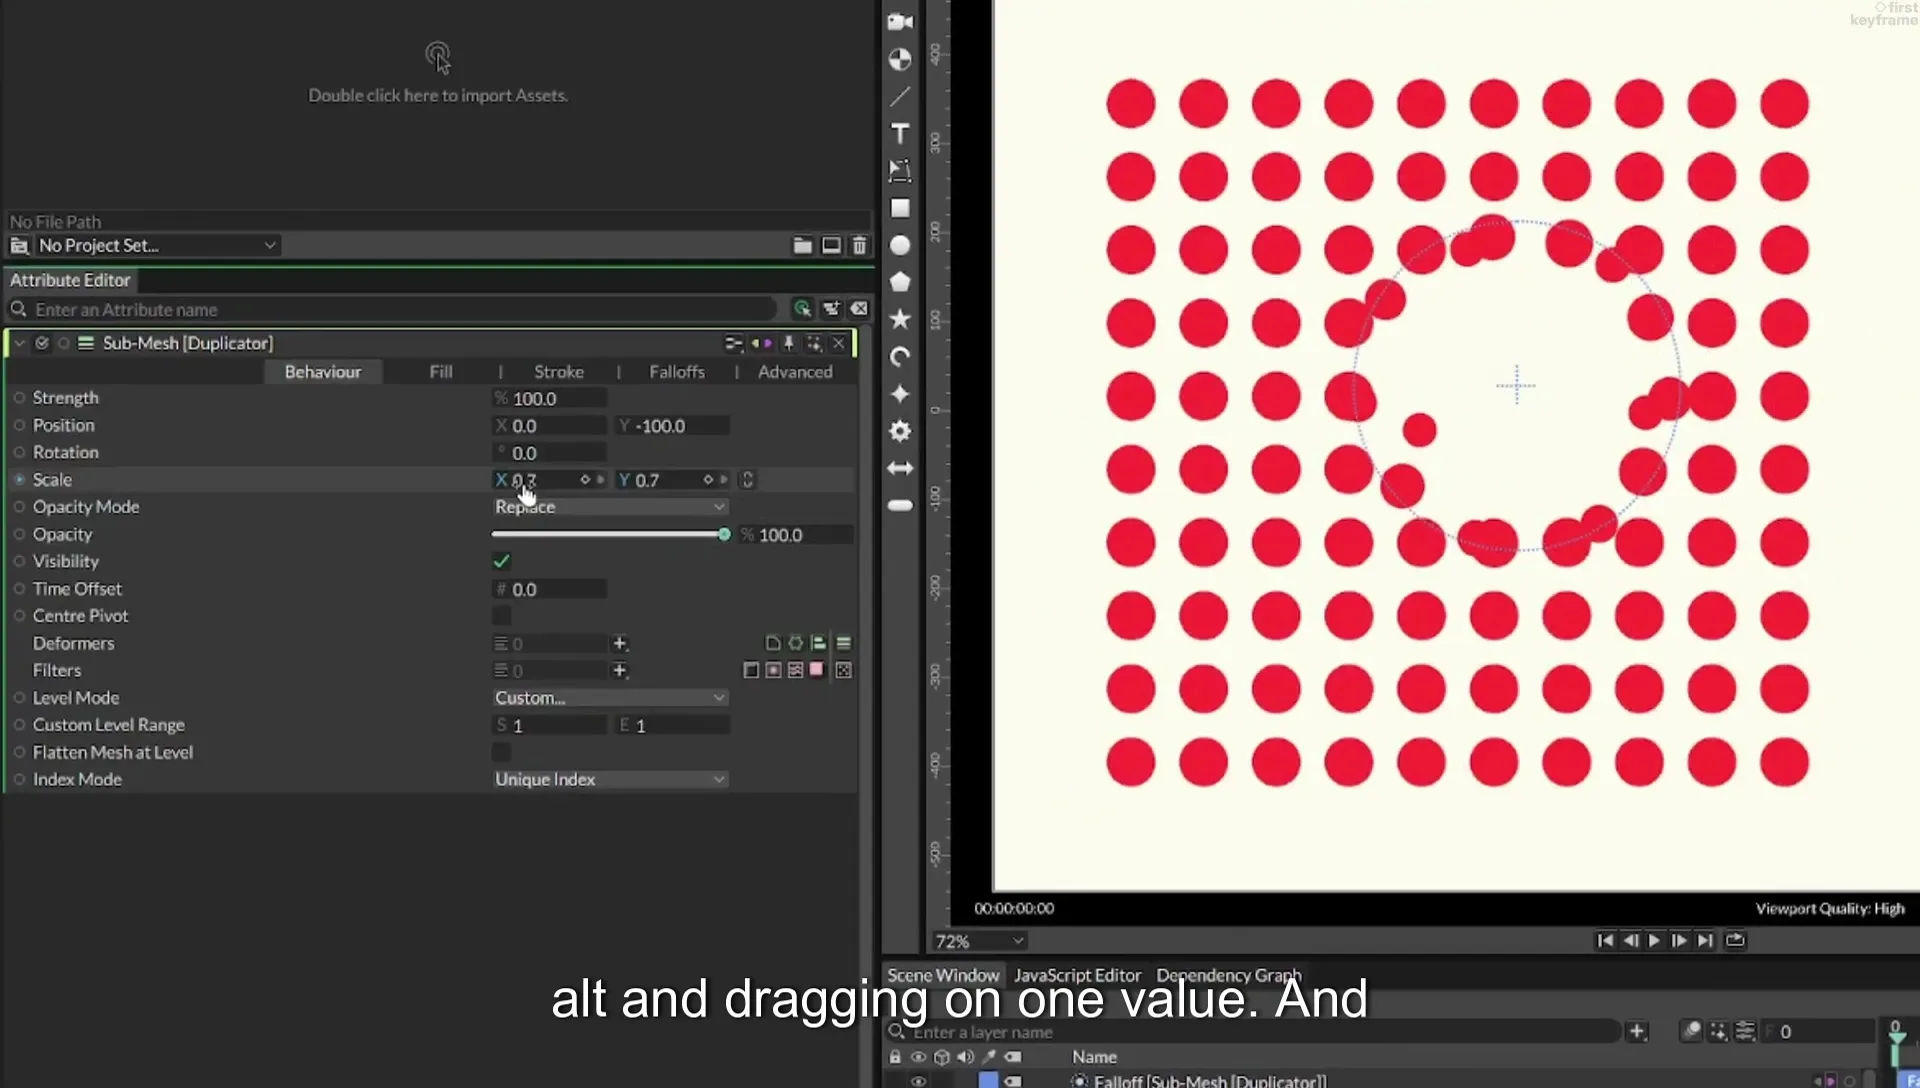Open the Opacity Mode dropdown

(x=609, y=507)
